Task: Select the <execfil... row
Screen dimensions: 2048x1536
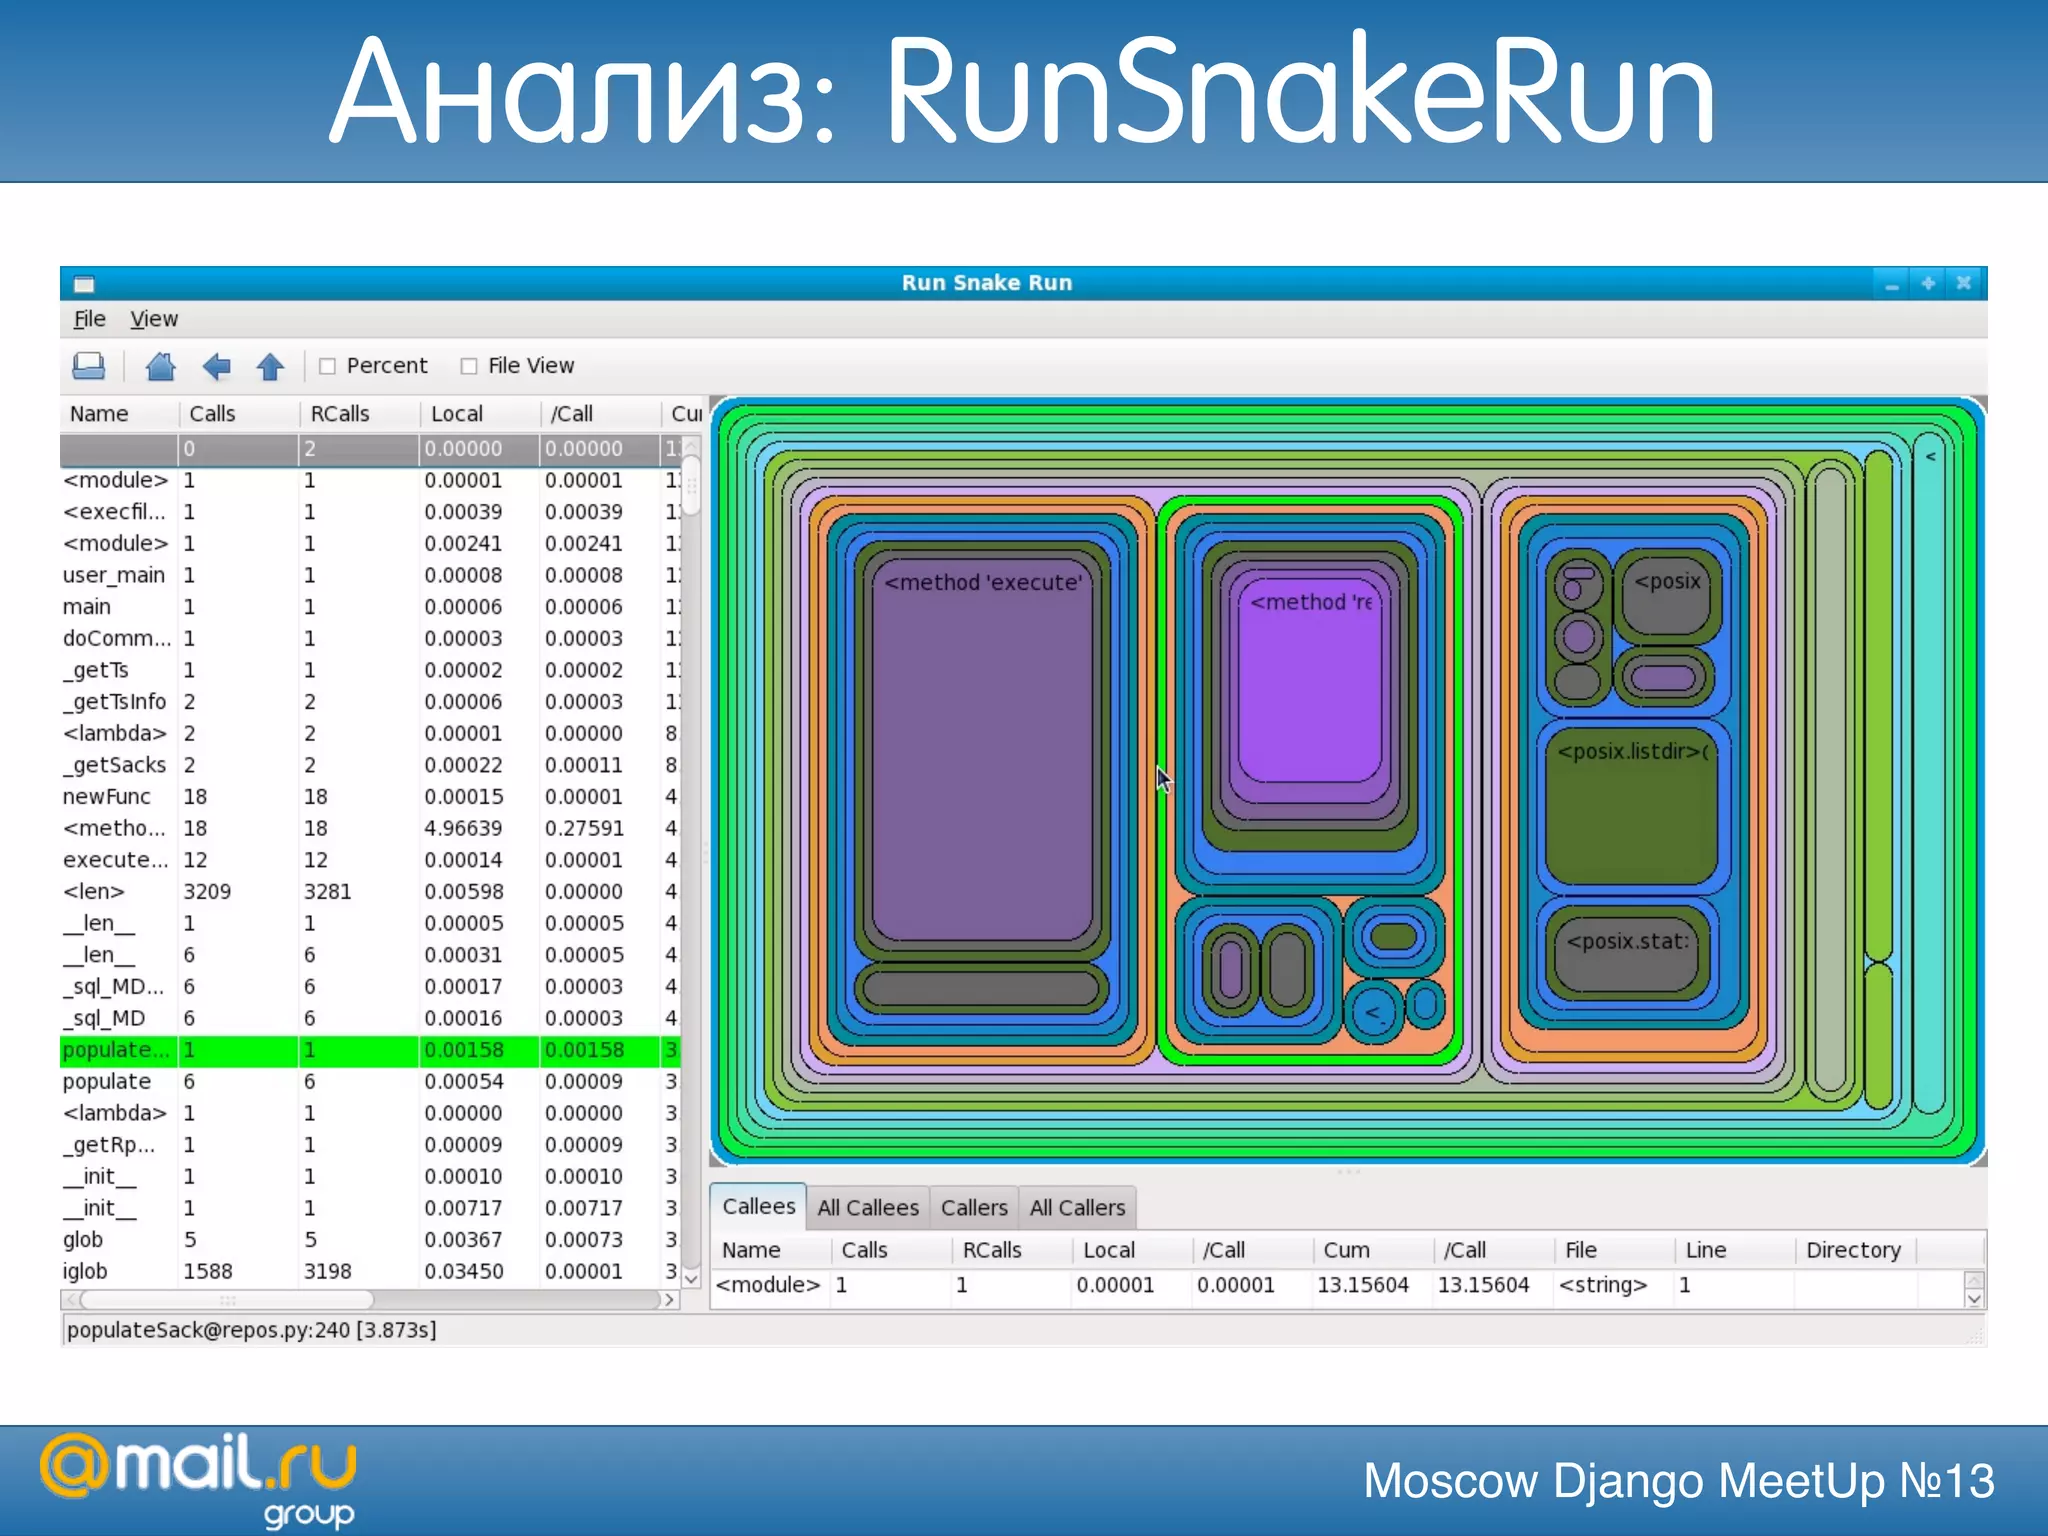Action: tap(370, 512)
